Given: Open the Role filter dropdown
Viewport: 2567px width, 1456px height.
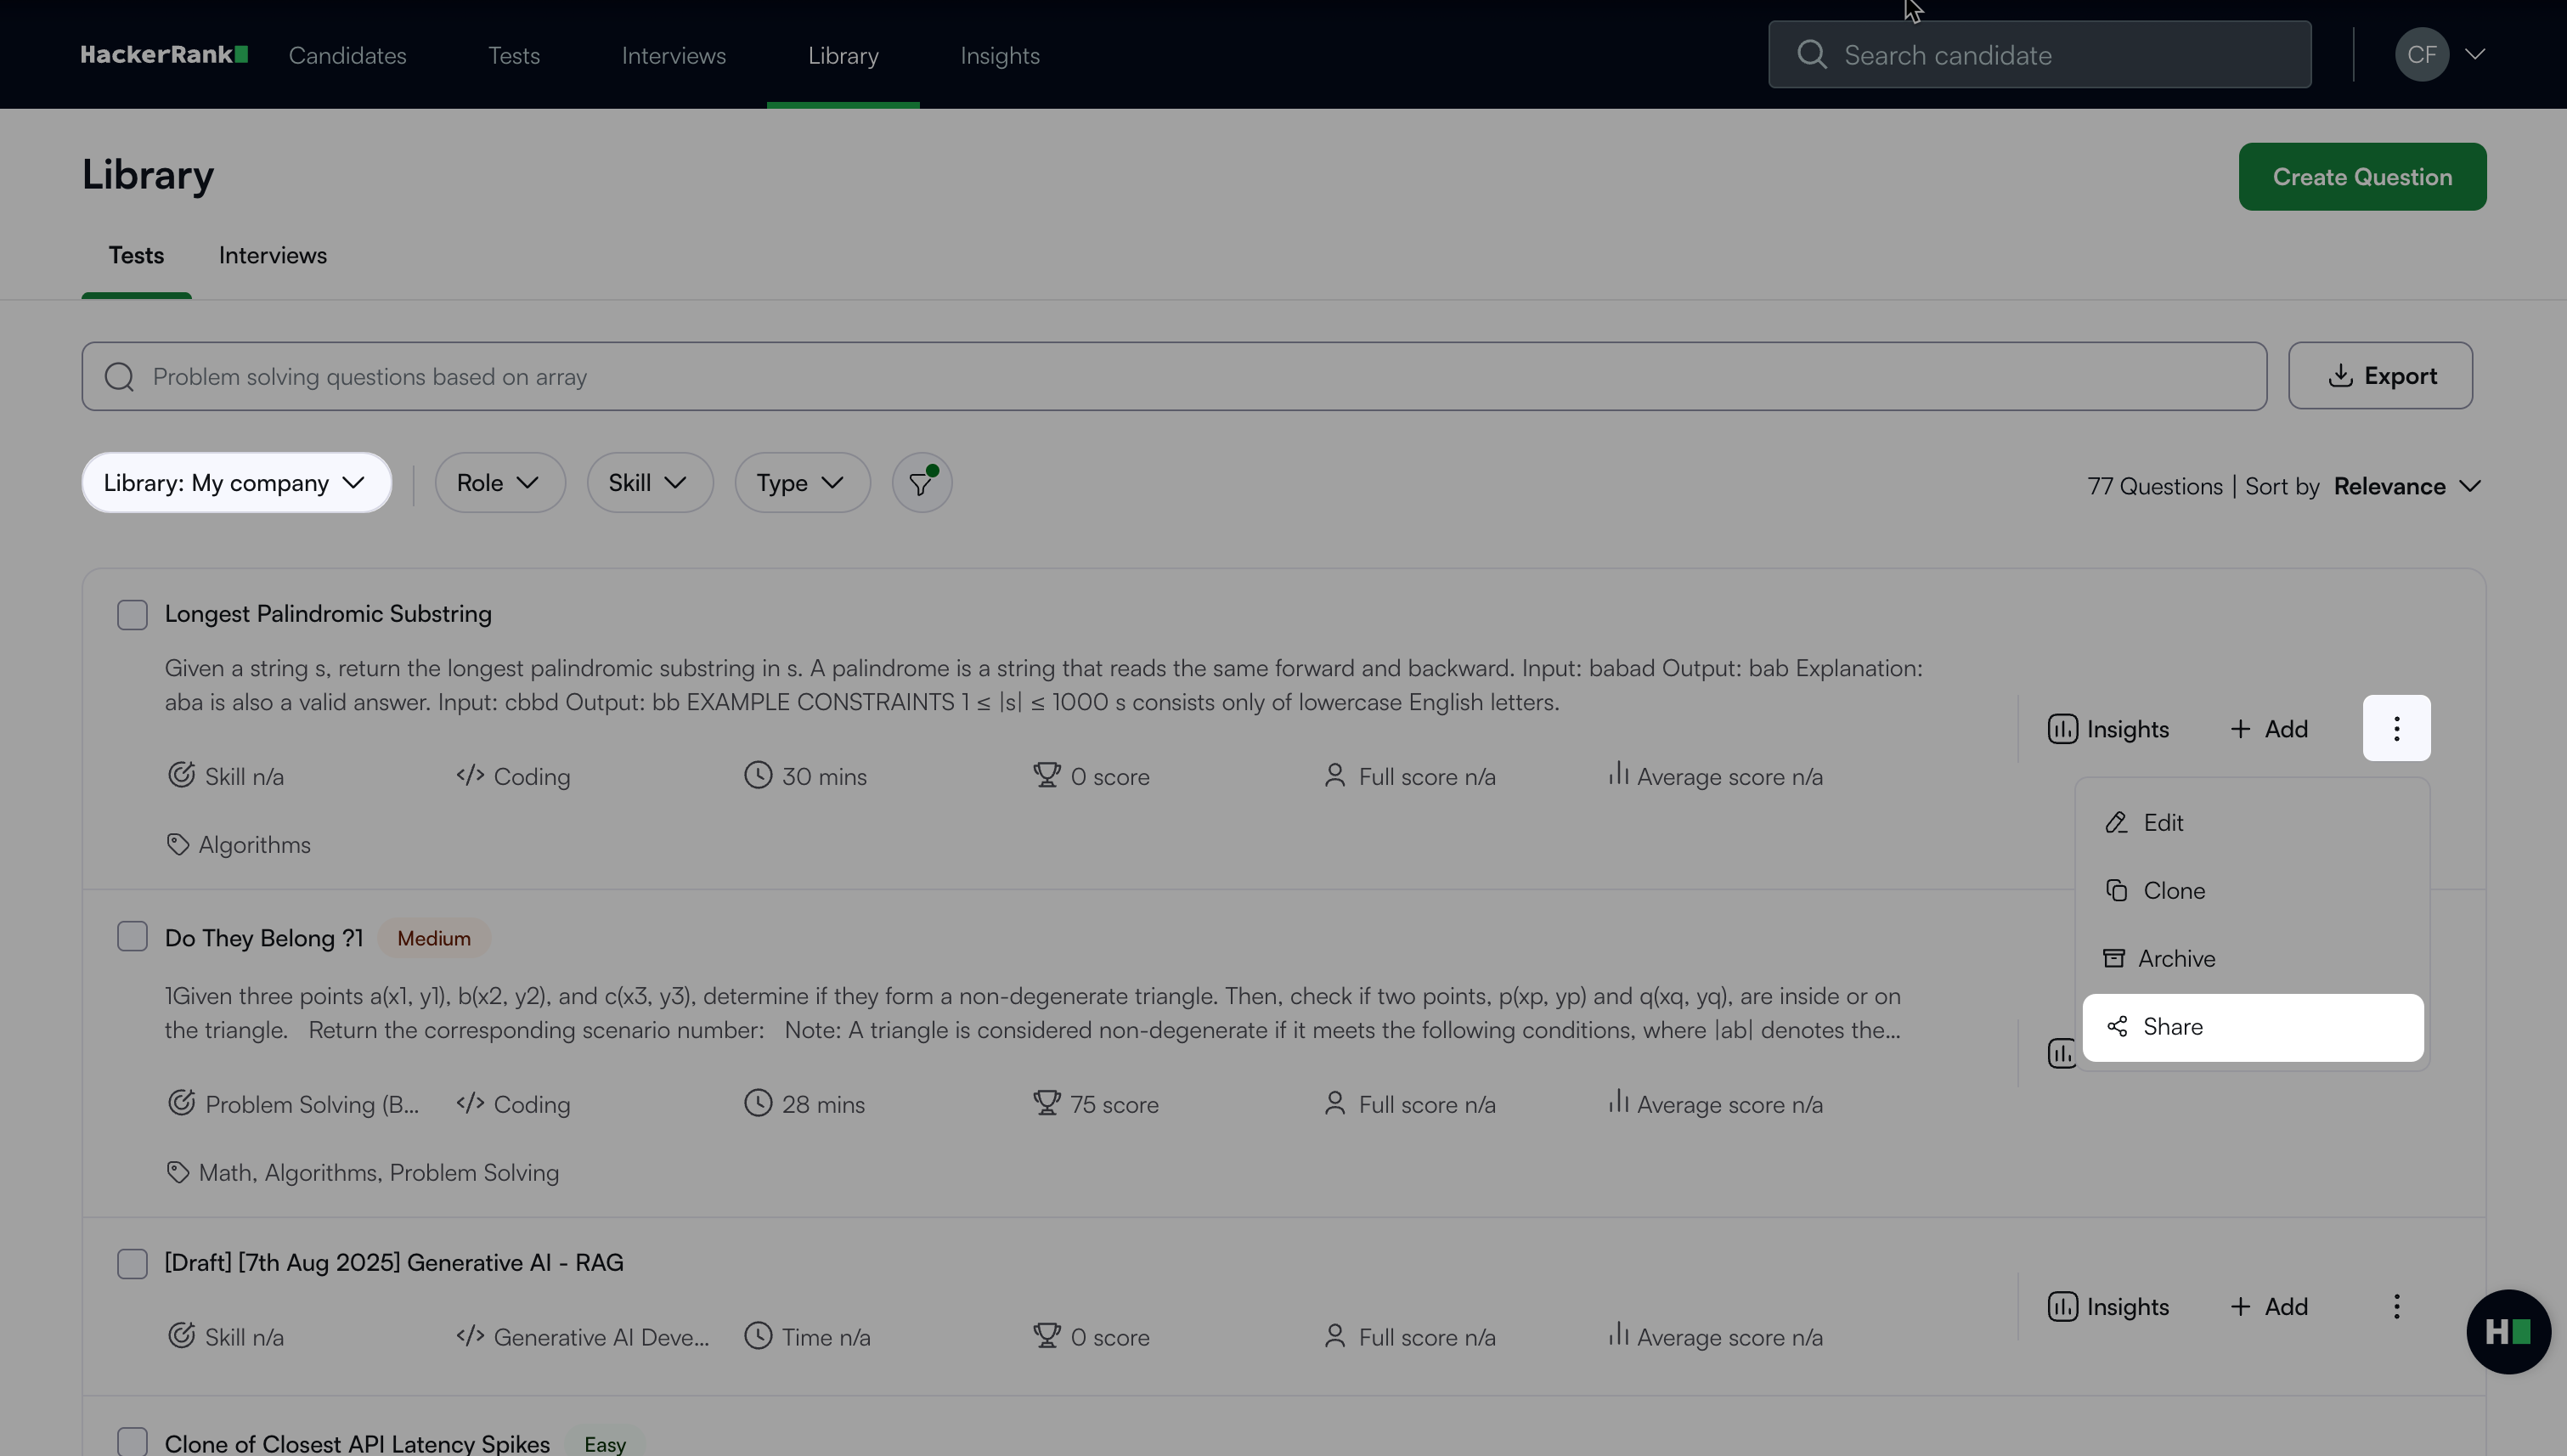Looking at the screenshot, I should [x=499, y=483].
